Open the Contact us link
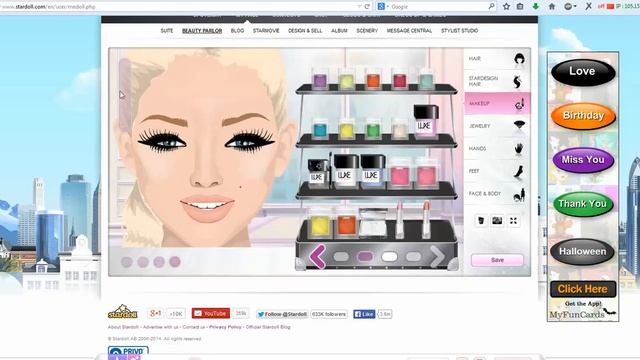The width and height of the screenshot is (640, 360). point(194,327)
